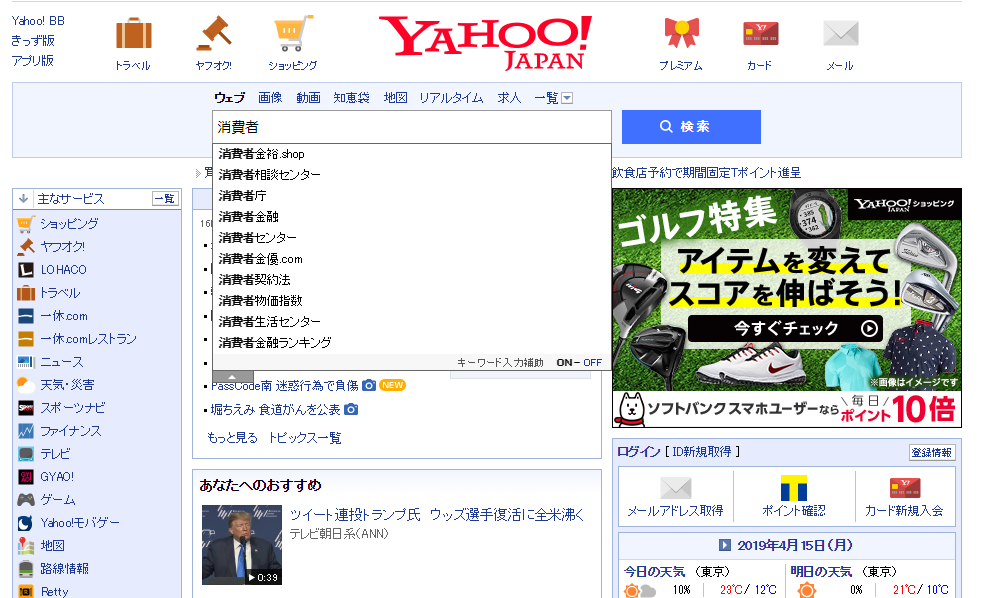
Task: Click sidebar ニュース icon
Action: click(26, 362)
